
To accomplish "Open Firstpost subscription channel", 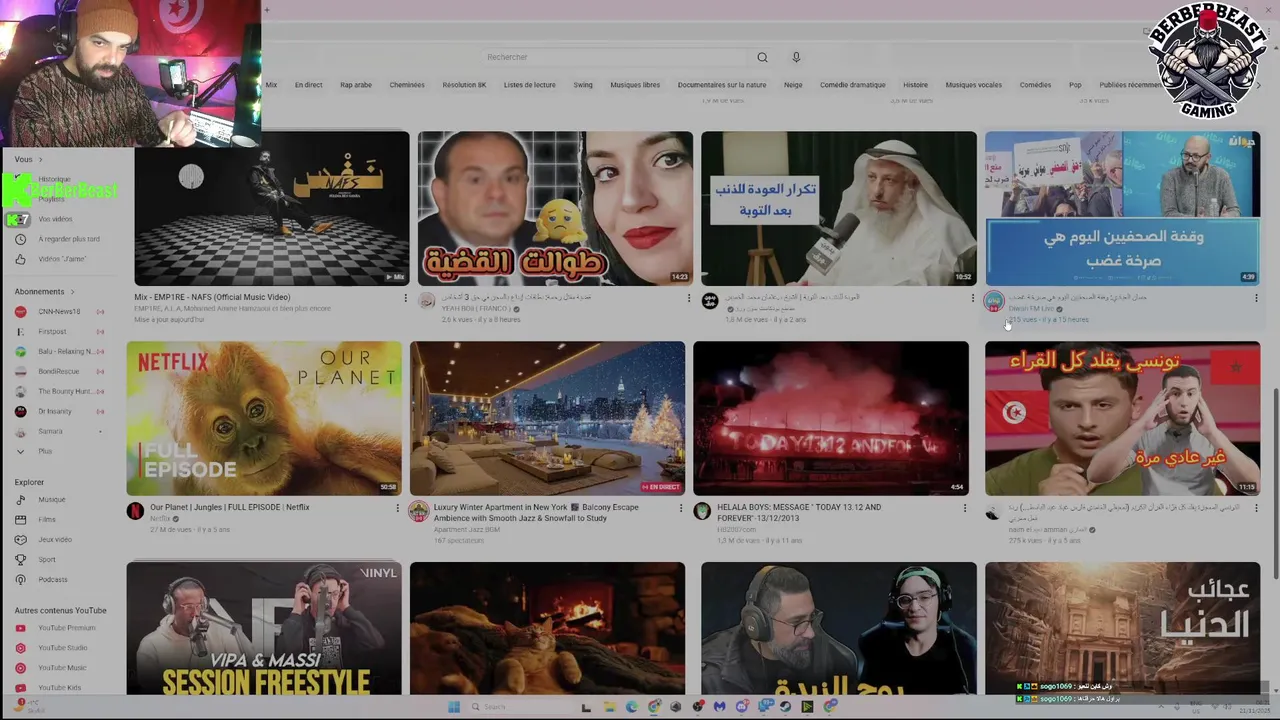I will (x=60, y=331).
